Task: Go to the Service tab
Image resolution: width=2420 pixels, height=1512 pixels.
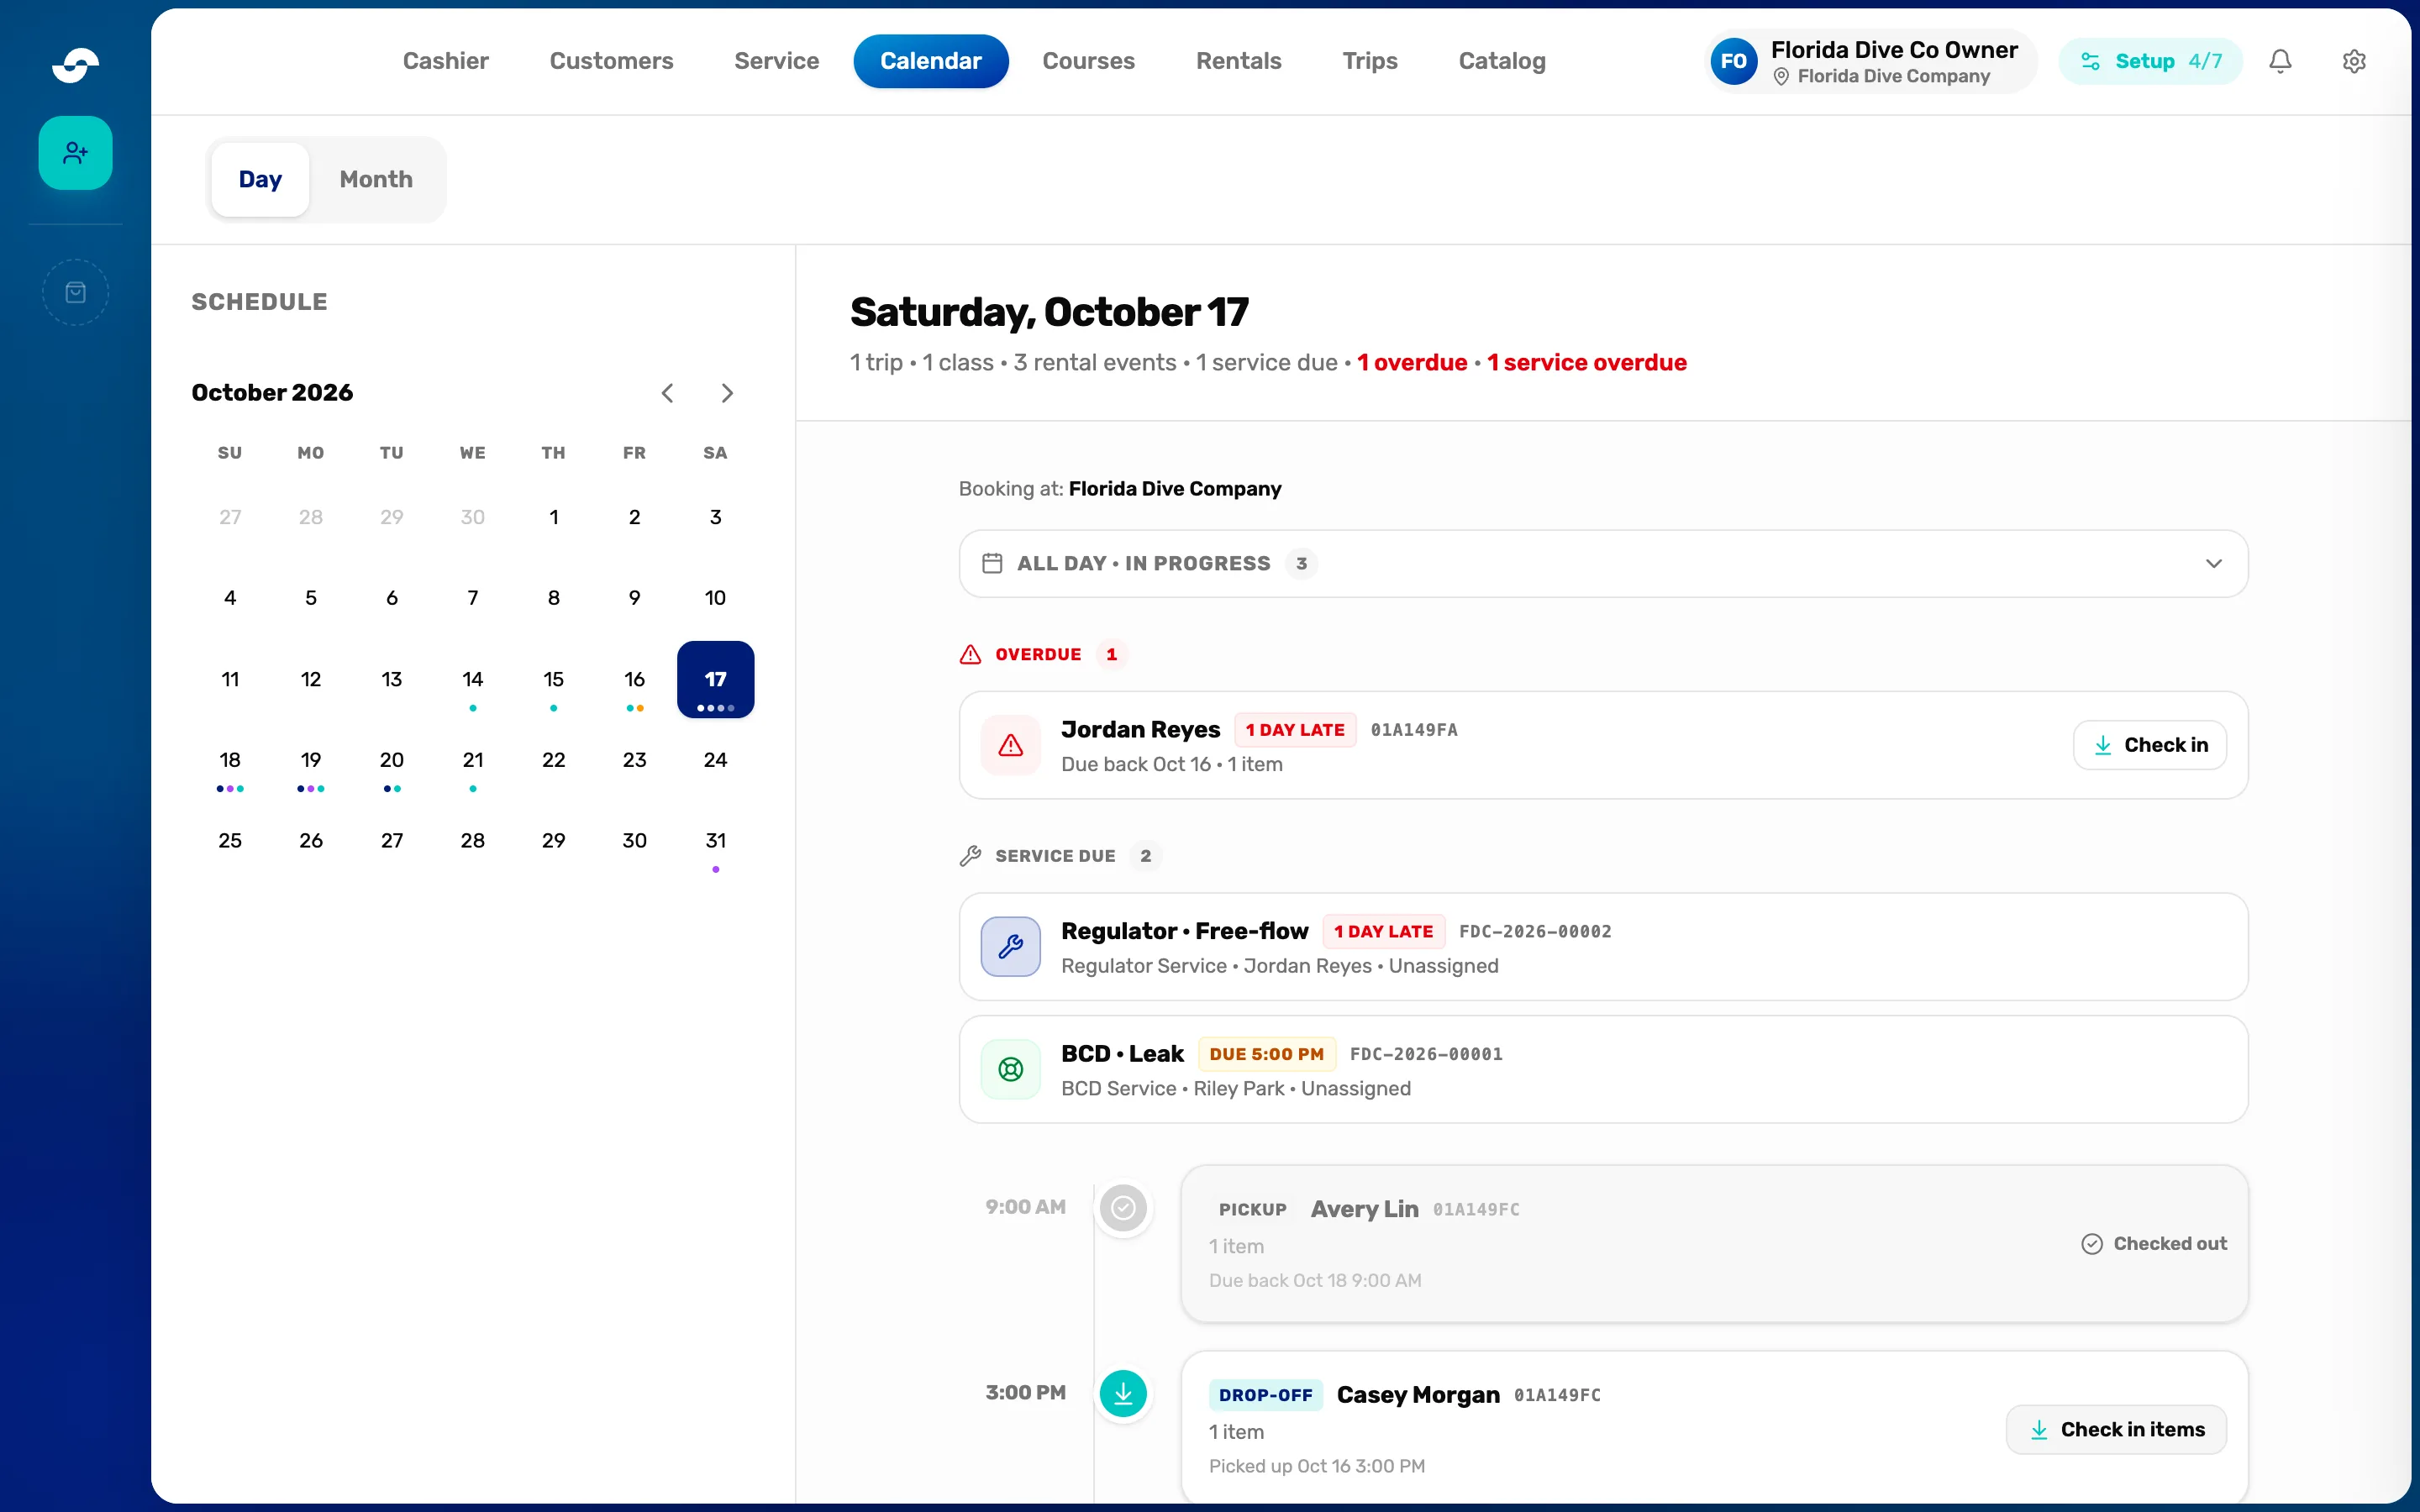Action: 776,61
